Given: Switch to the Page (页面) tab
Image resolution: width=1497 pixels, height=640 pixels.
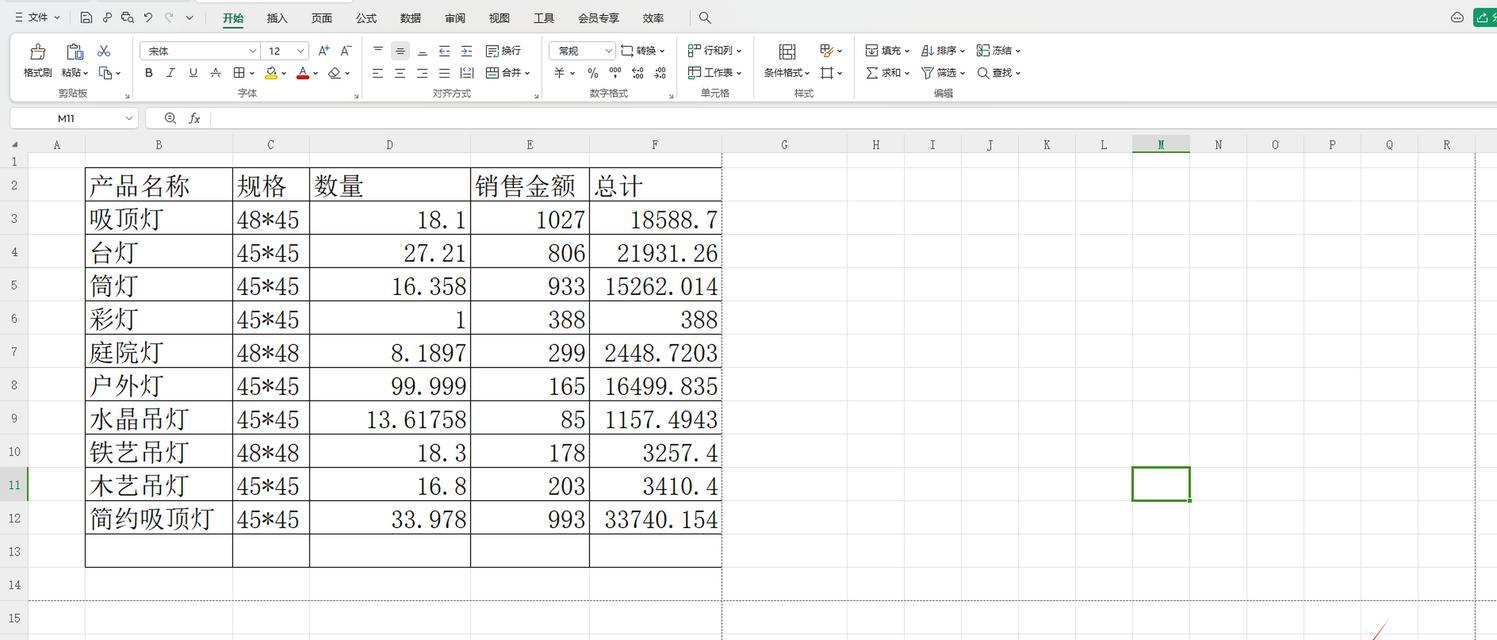Looking at the screenshot, I should pos(321,18).
